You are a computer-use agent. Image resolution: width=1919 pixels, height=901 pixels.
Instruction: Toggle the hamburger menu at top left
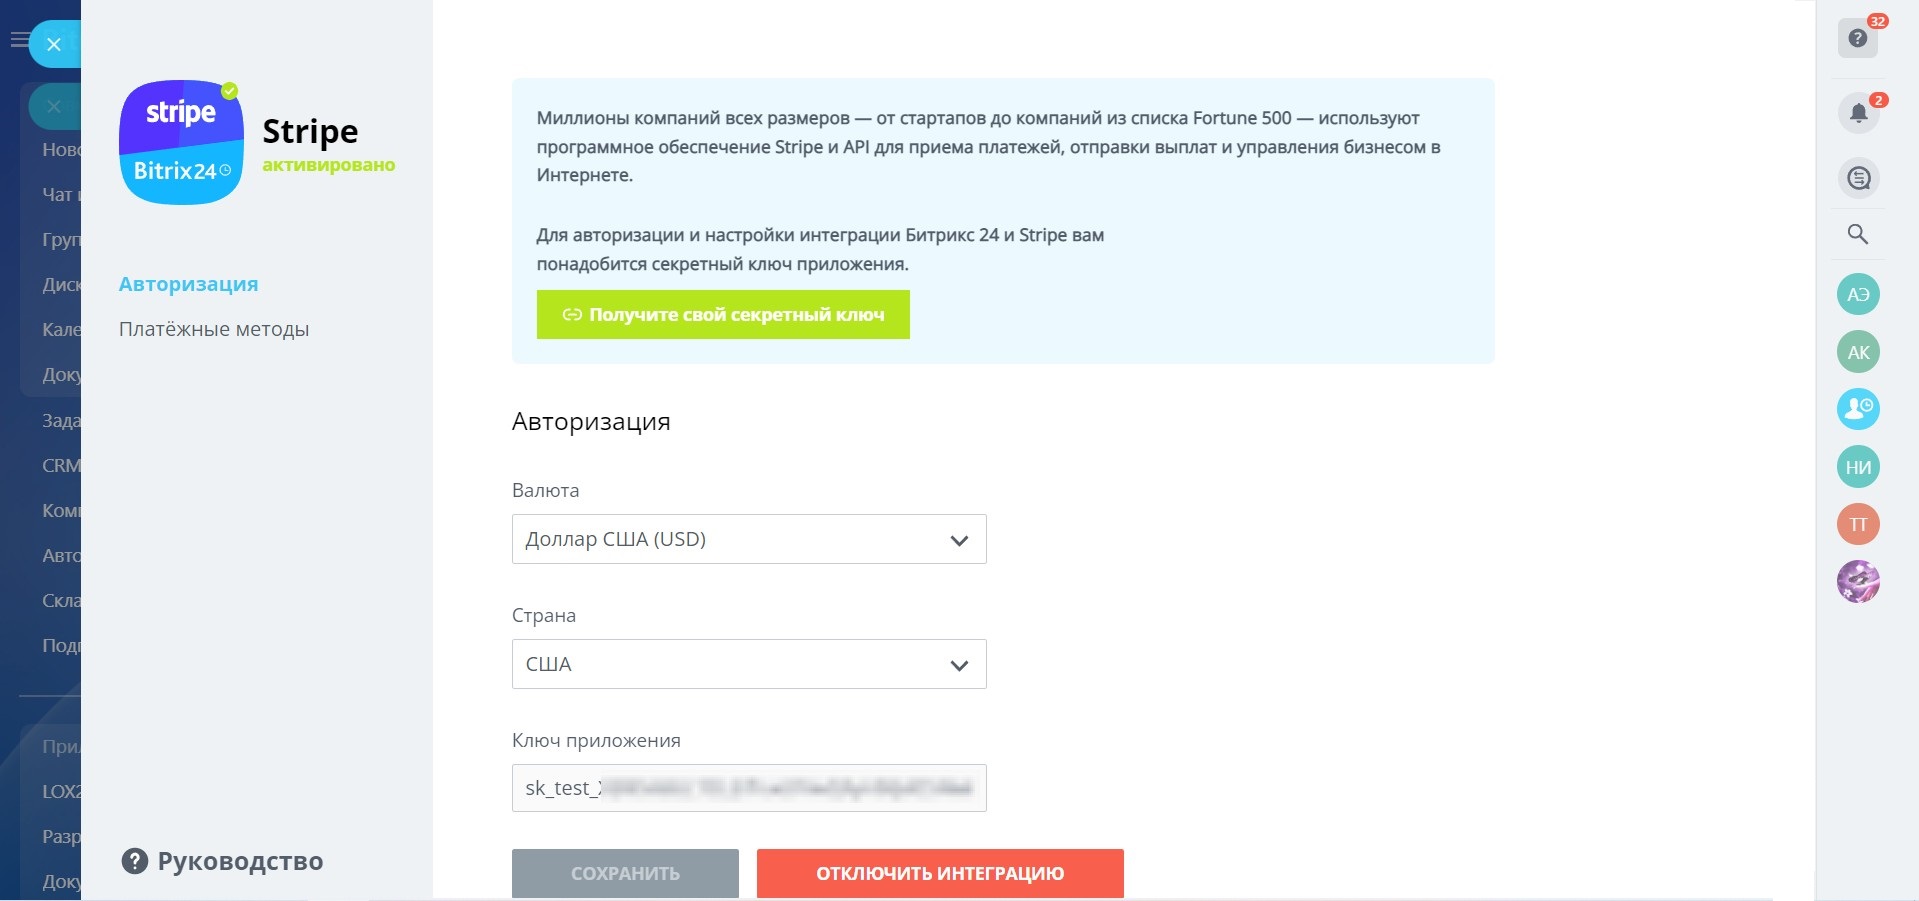coord(18,40)
